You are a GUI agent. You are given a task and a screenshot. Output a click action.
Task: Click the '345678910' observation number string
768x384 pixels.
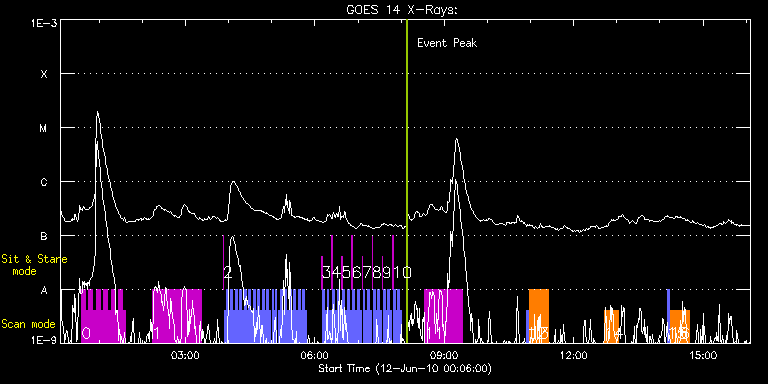point(366,272)
